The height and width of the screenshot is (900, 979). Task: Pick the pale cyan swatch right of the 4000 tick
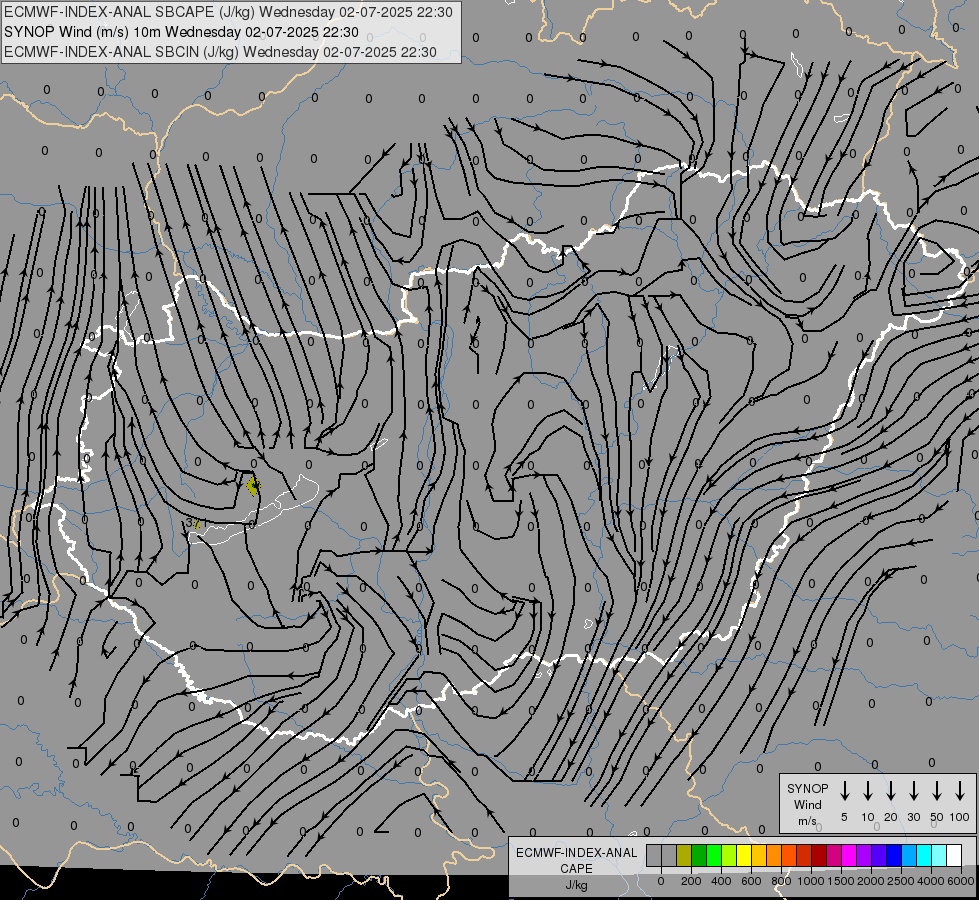coord(938,855)
